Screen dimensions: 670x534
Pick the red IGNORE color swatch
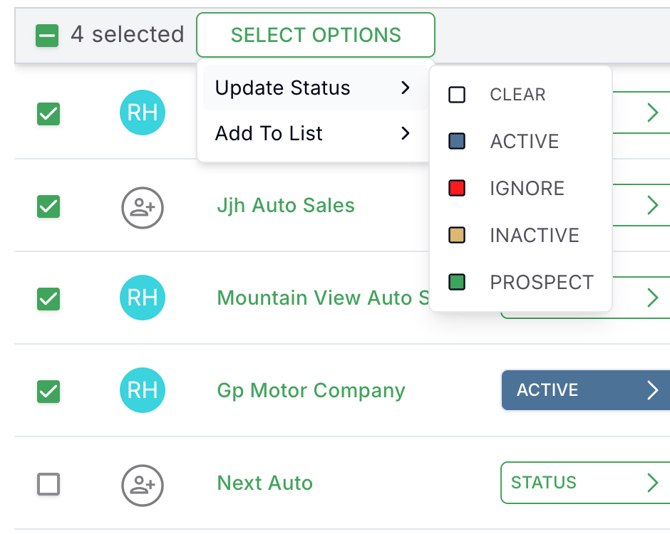tap(457, 189)
